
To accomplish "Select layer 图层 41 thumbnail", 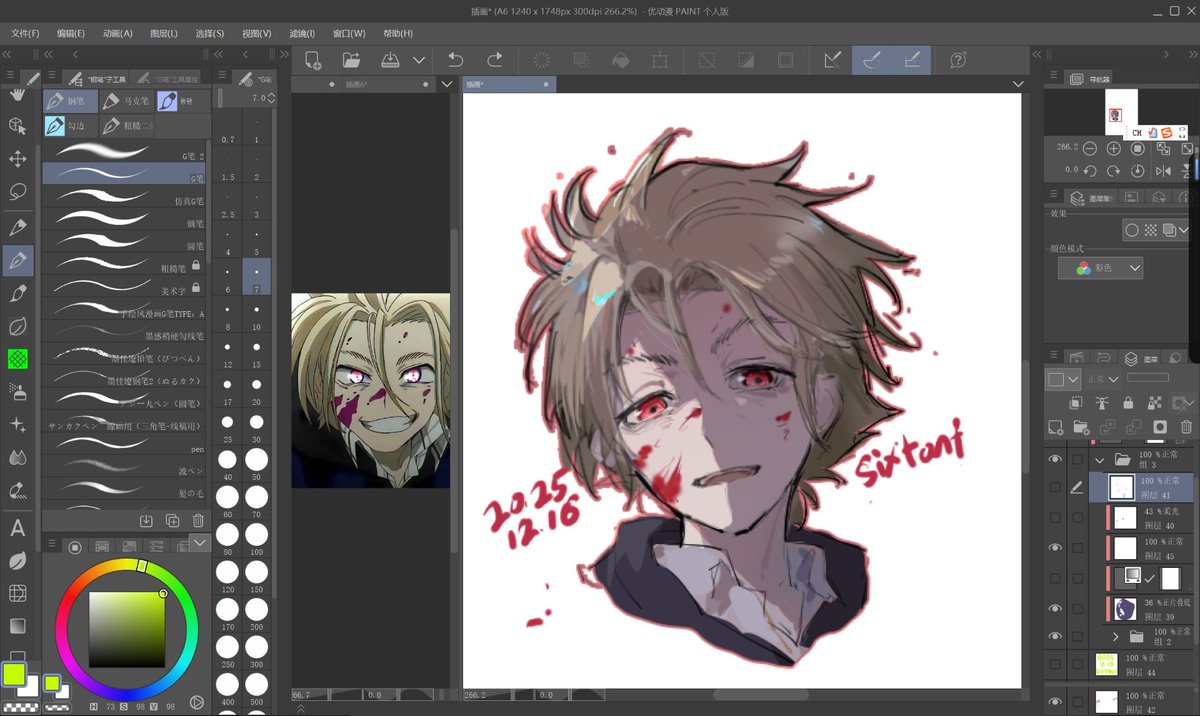I will tap(1121, 488).
